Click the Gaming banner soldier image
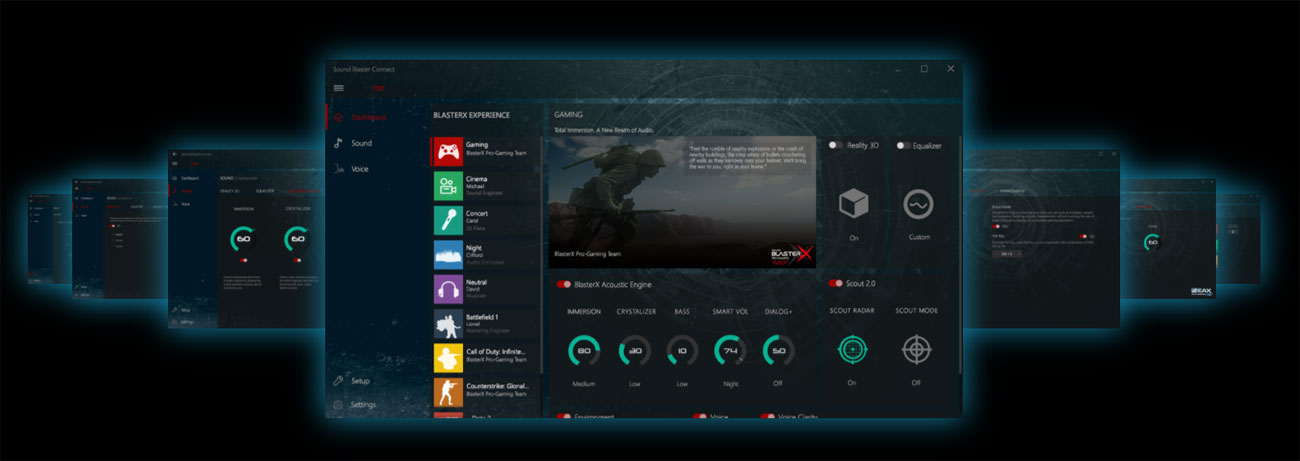The height and width of the screenshot is (461, 1300). point(682,202)
